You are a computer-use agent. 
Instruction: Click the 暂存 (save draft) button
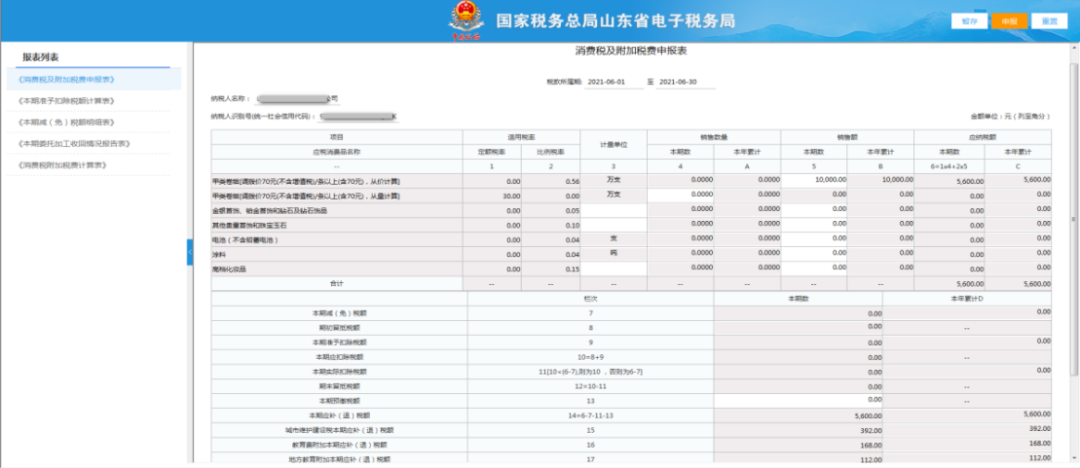coord(969,21)
